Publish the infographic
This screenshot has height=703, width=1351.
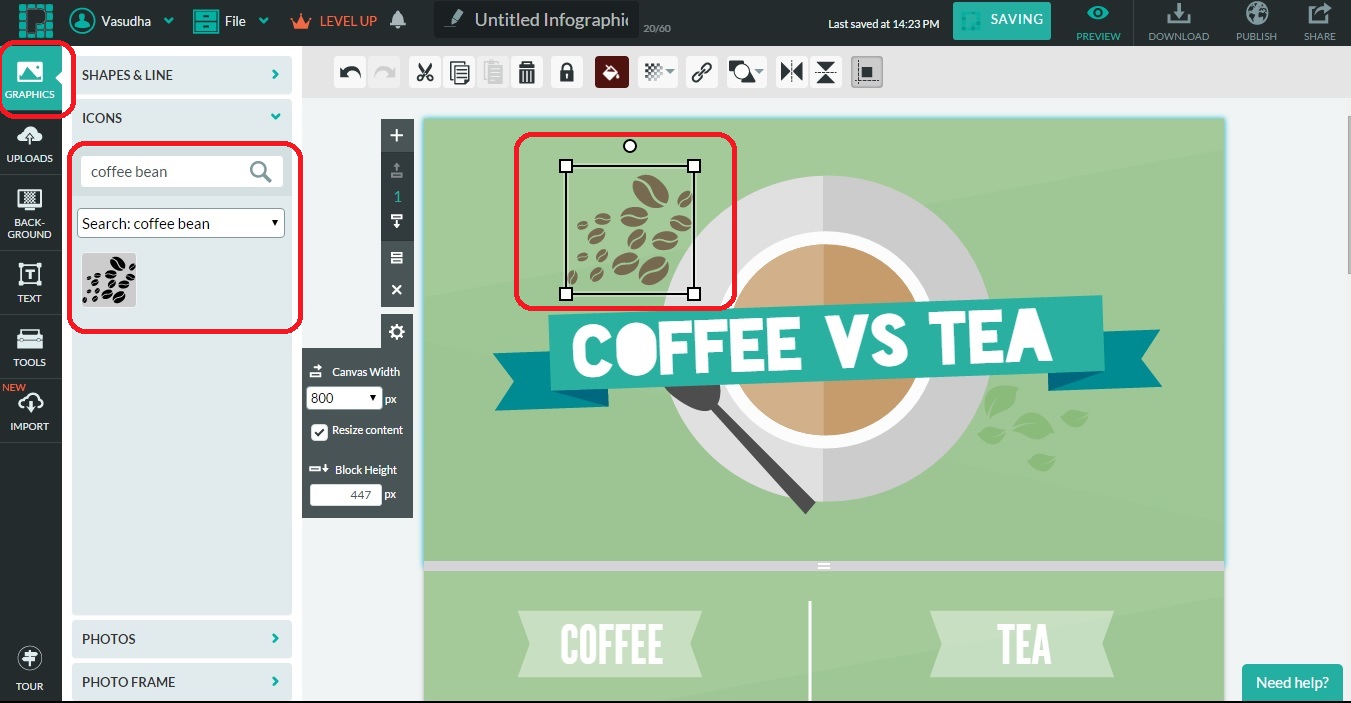click(1256, 22)
